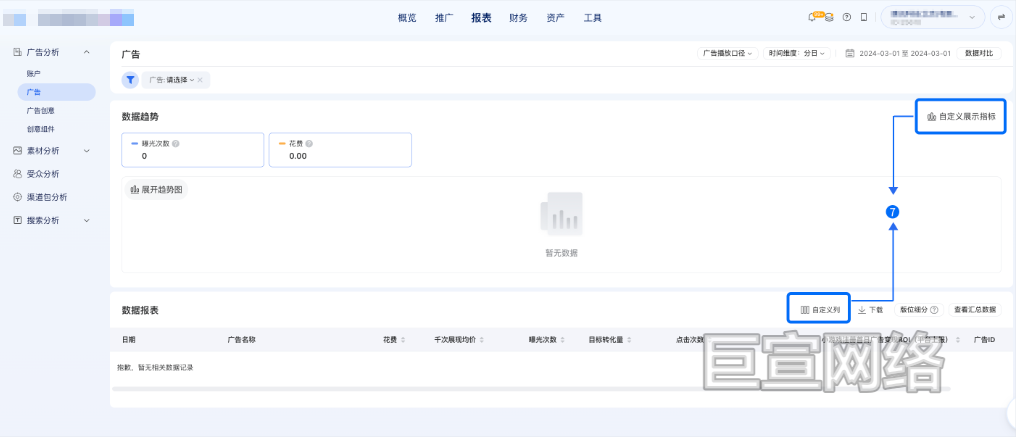Sort table by 花费 column
The height and width of the screenshot is (440, 1017).
coord(403,340)
